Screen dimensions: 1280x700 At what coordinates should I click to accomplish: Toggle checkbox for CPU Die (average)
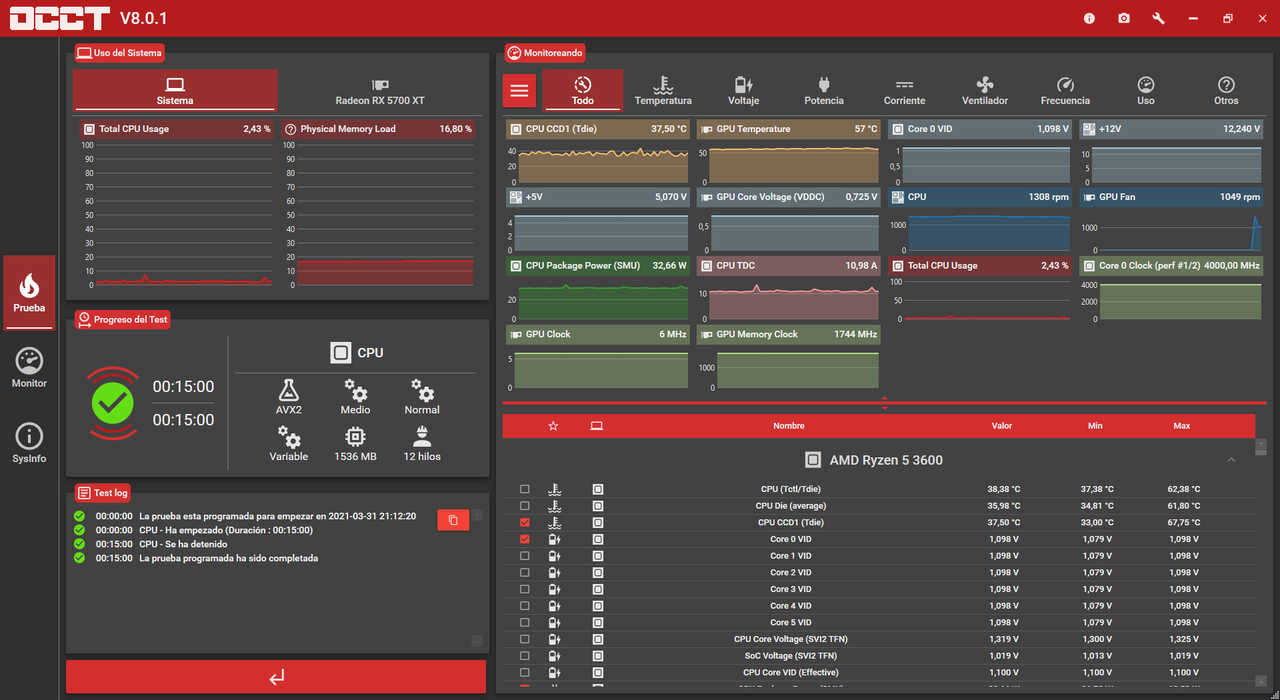(x=525, y=506)
